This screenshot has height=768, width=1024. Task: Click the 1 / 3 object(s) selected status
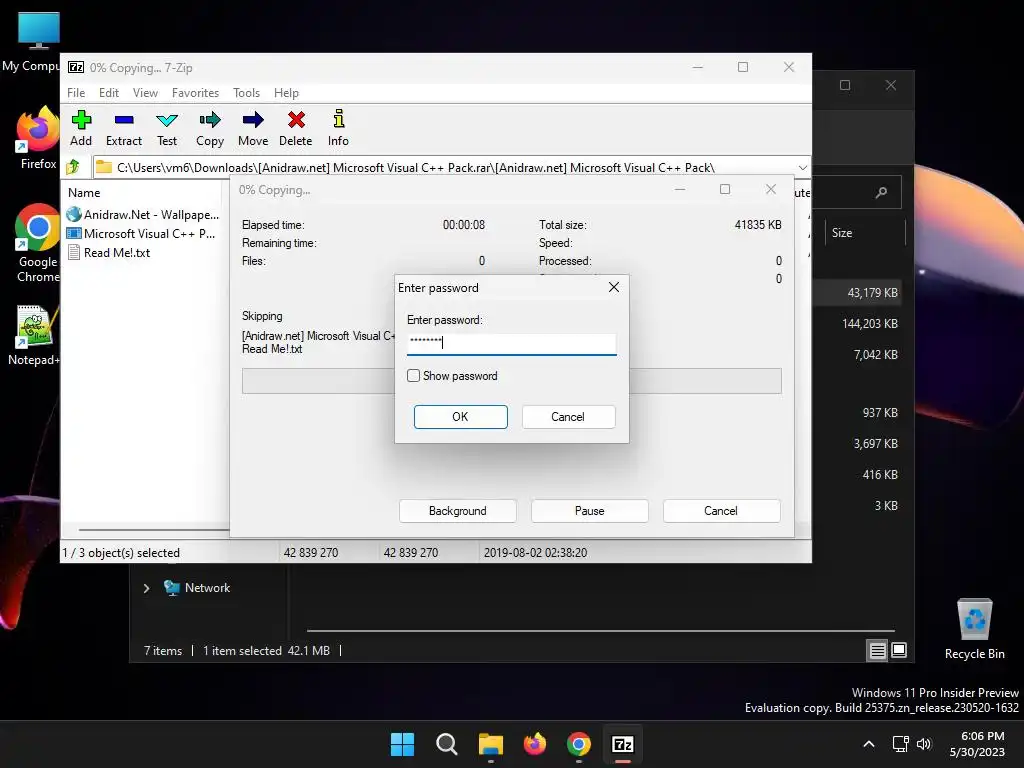click(x=121, y=552)
